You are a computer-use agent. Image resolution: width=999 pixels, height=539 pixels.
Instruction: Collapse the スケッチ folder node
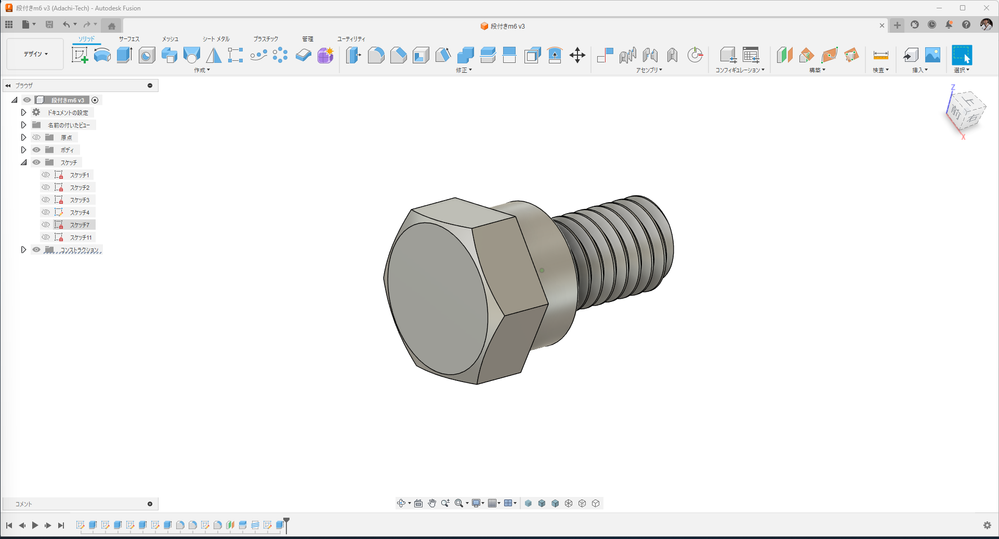click(x=24, y=162)
